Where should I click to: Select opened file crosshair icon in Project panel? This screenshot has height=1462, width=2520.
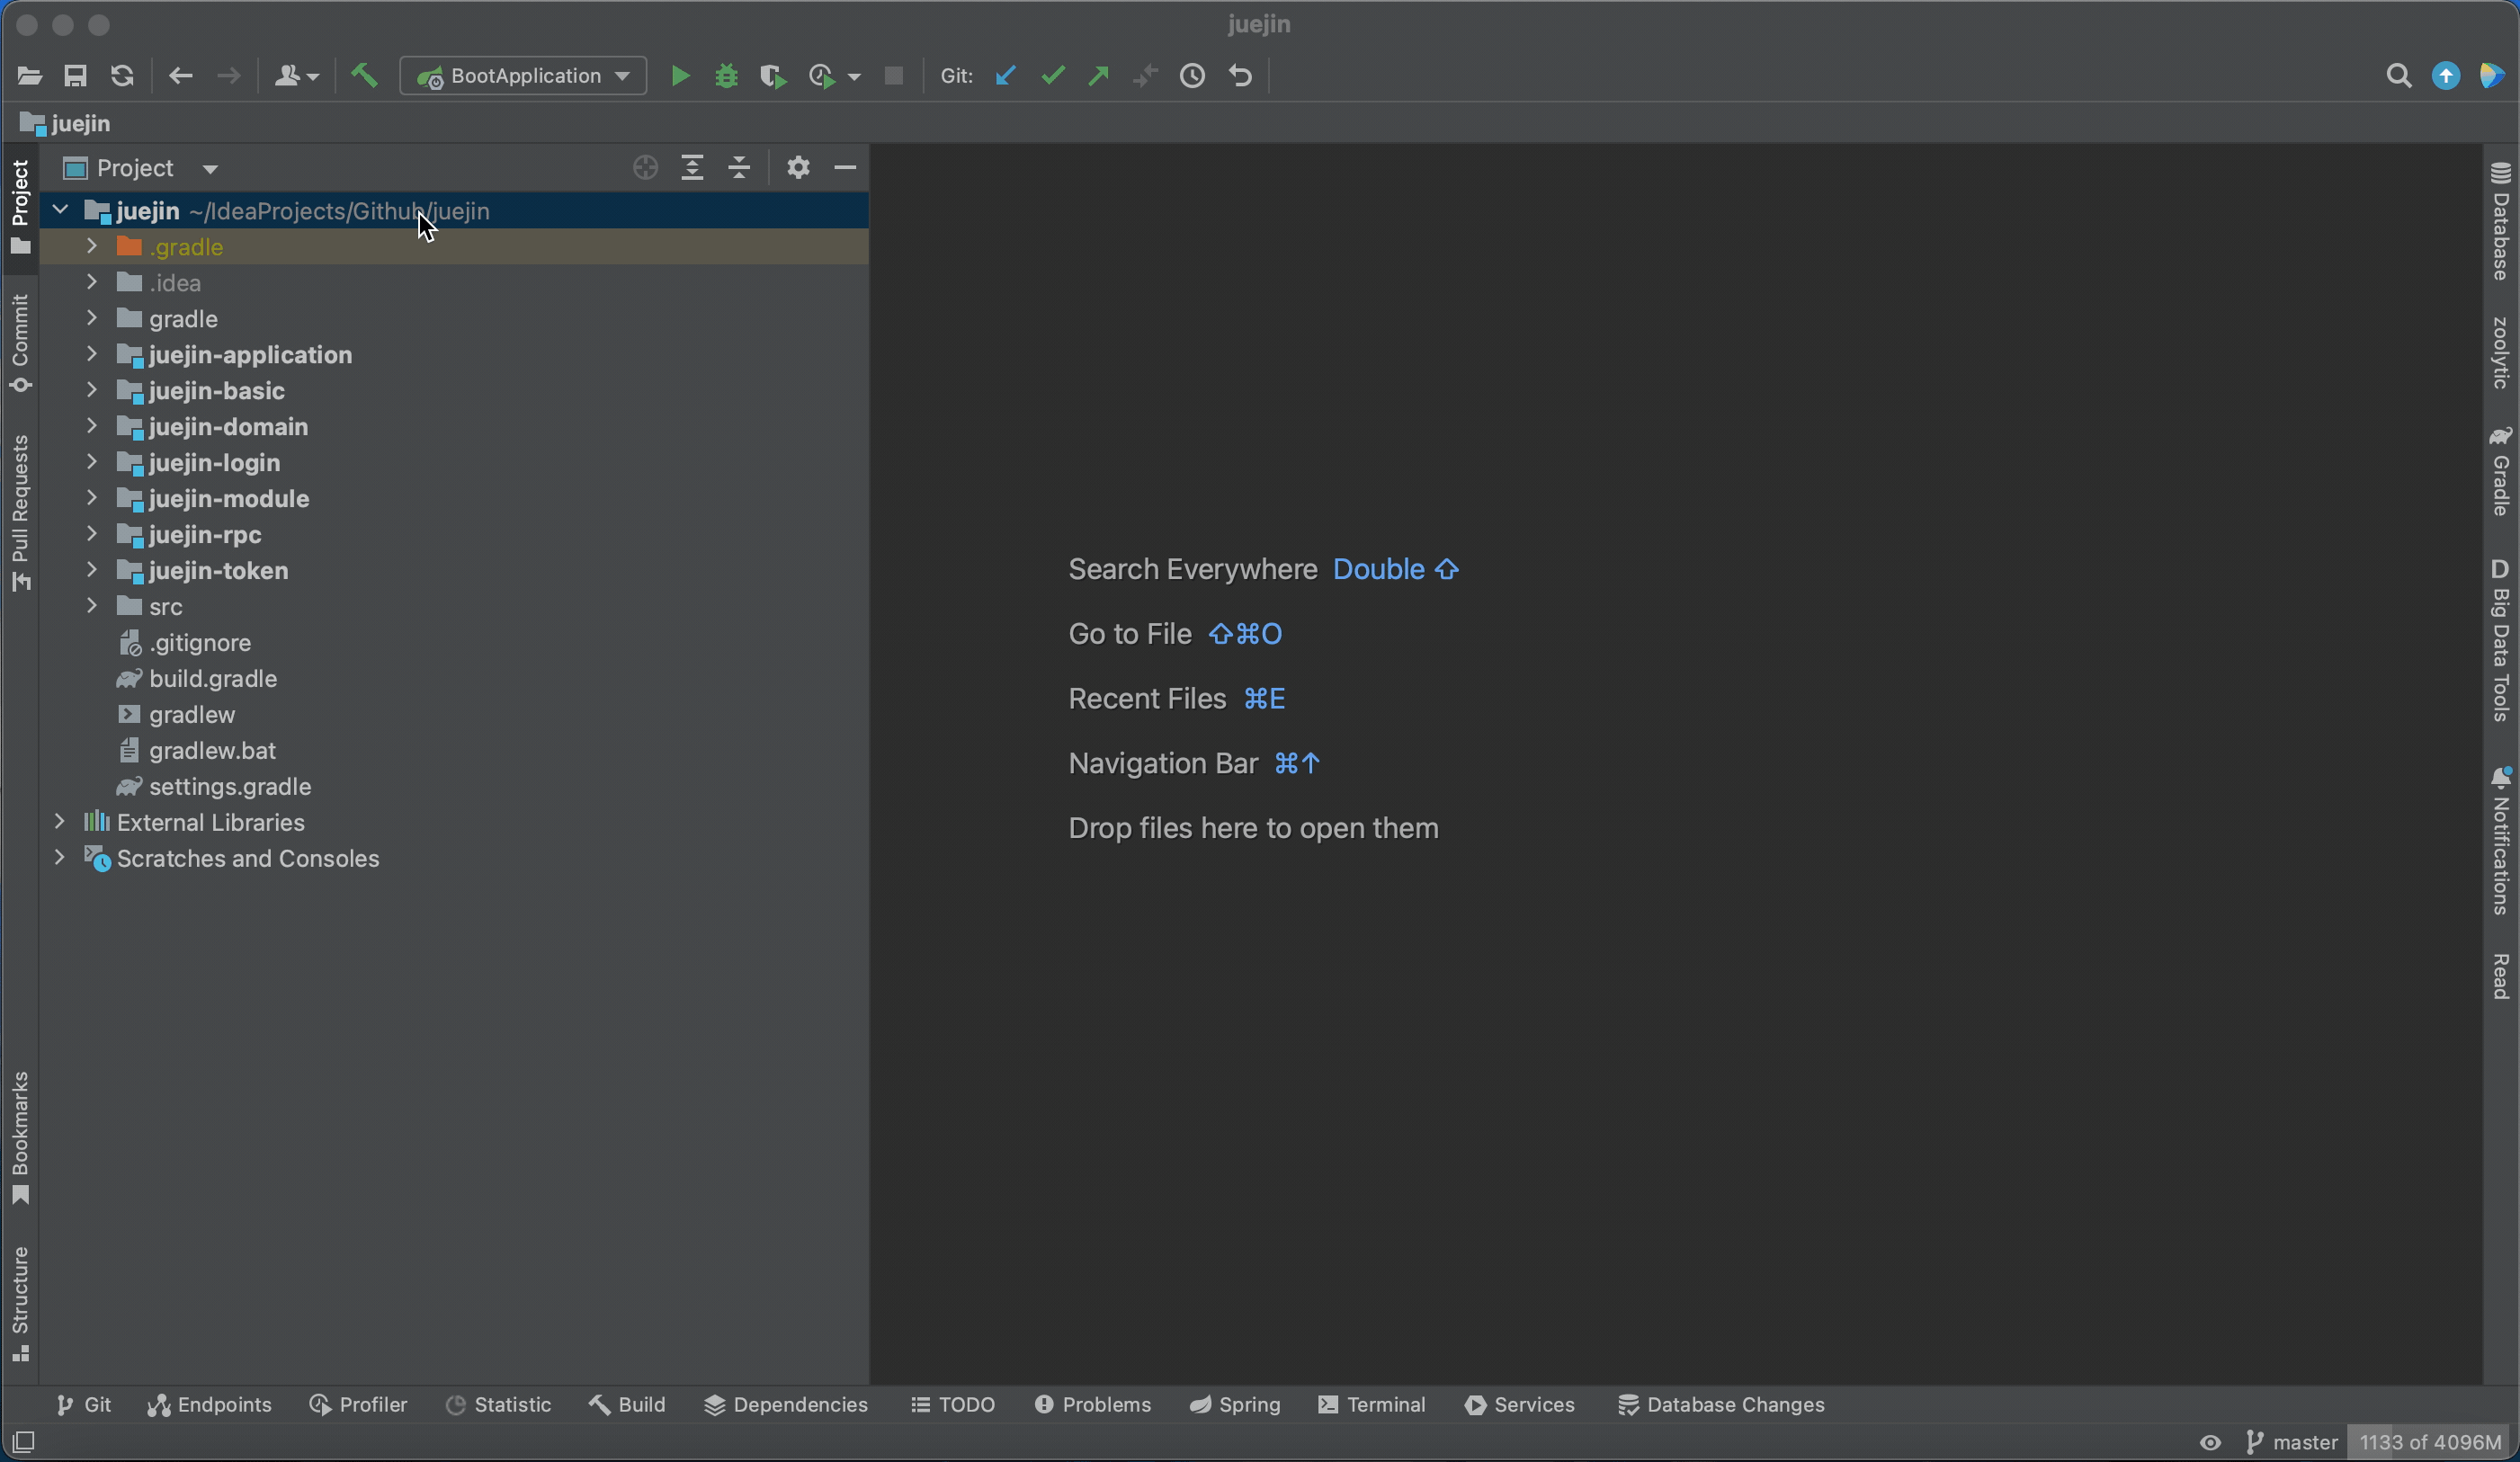coord(646,168)
